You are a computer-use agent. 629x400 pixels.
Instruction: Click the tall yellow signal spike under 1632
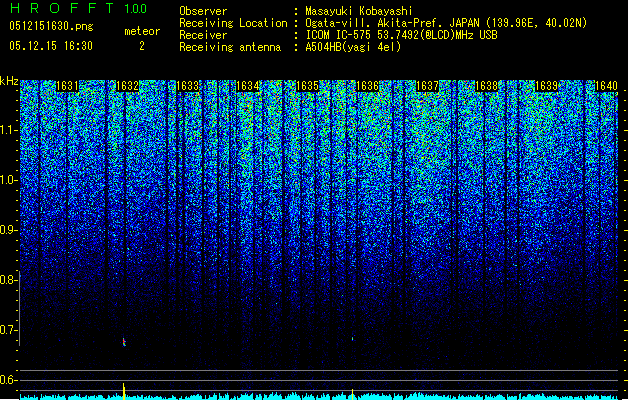[x=124, y=391]
